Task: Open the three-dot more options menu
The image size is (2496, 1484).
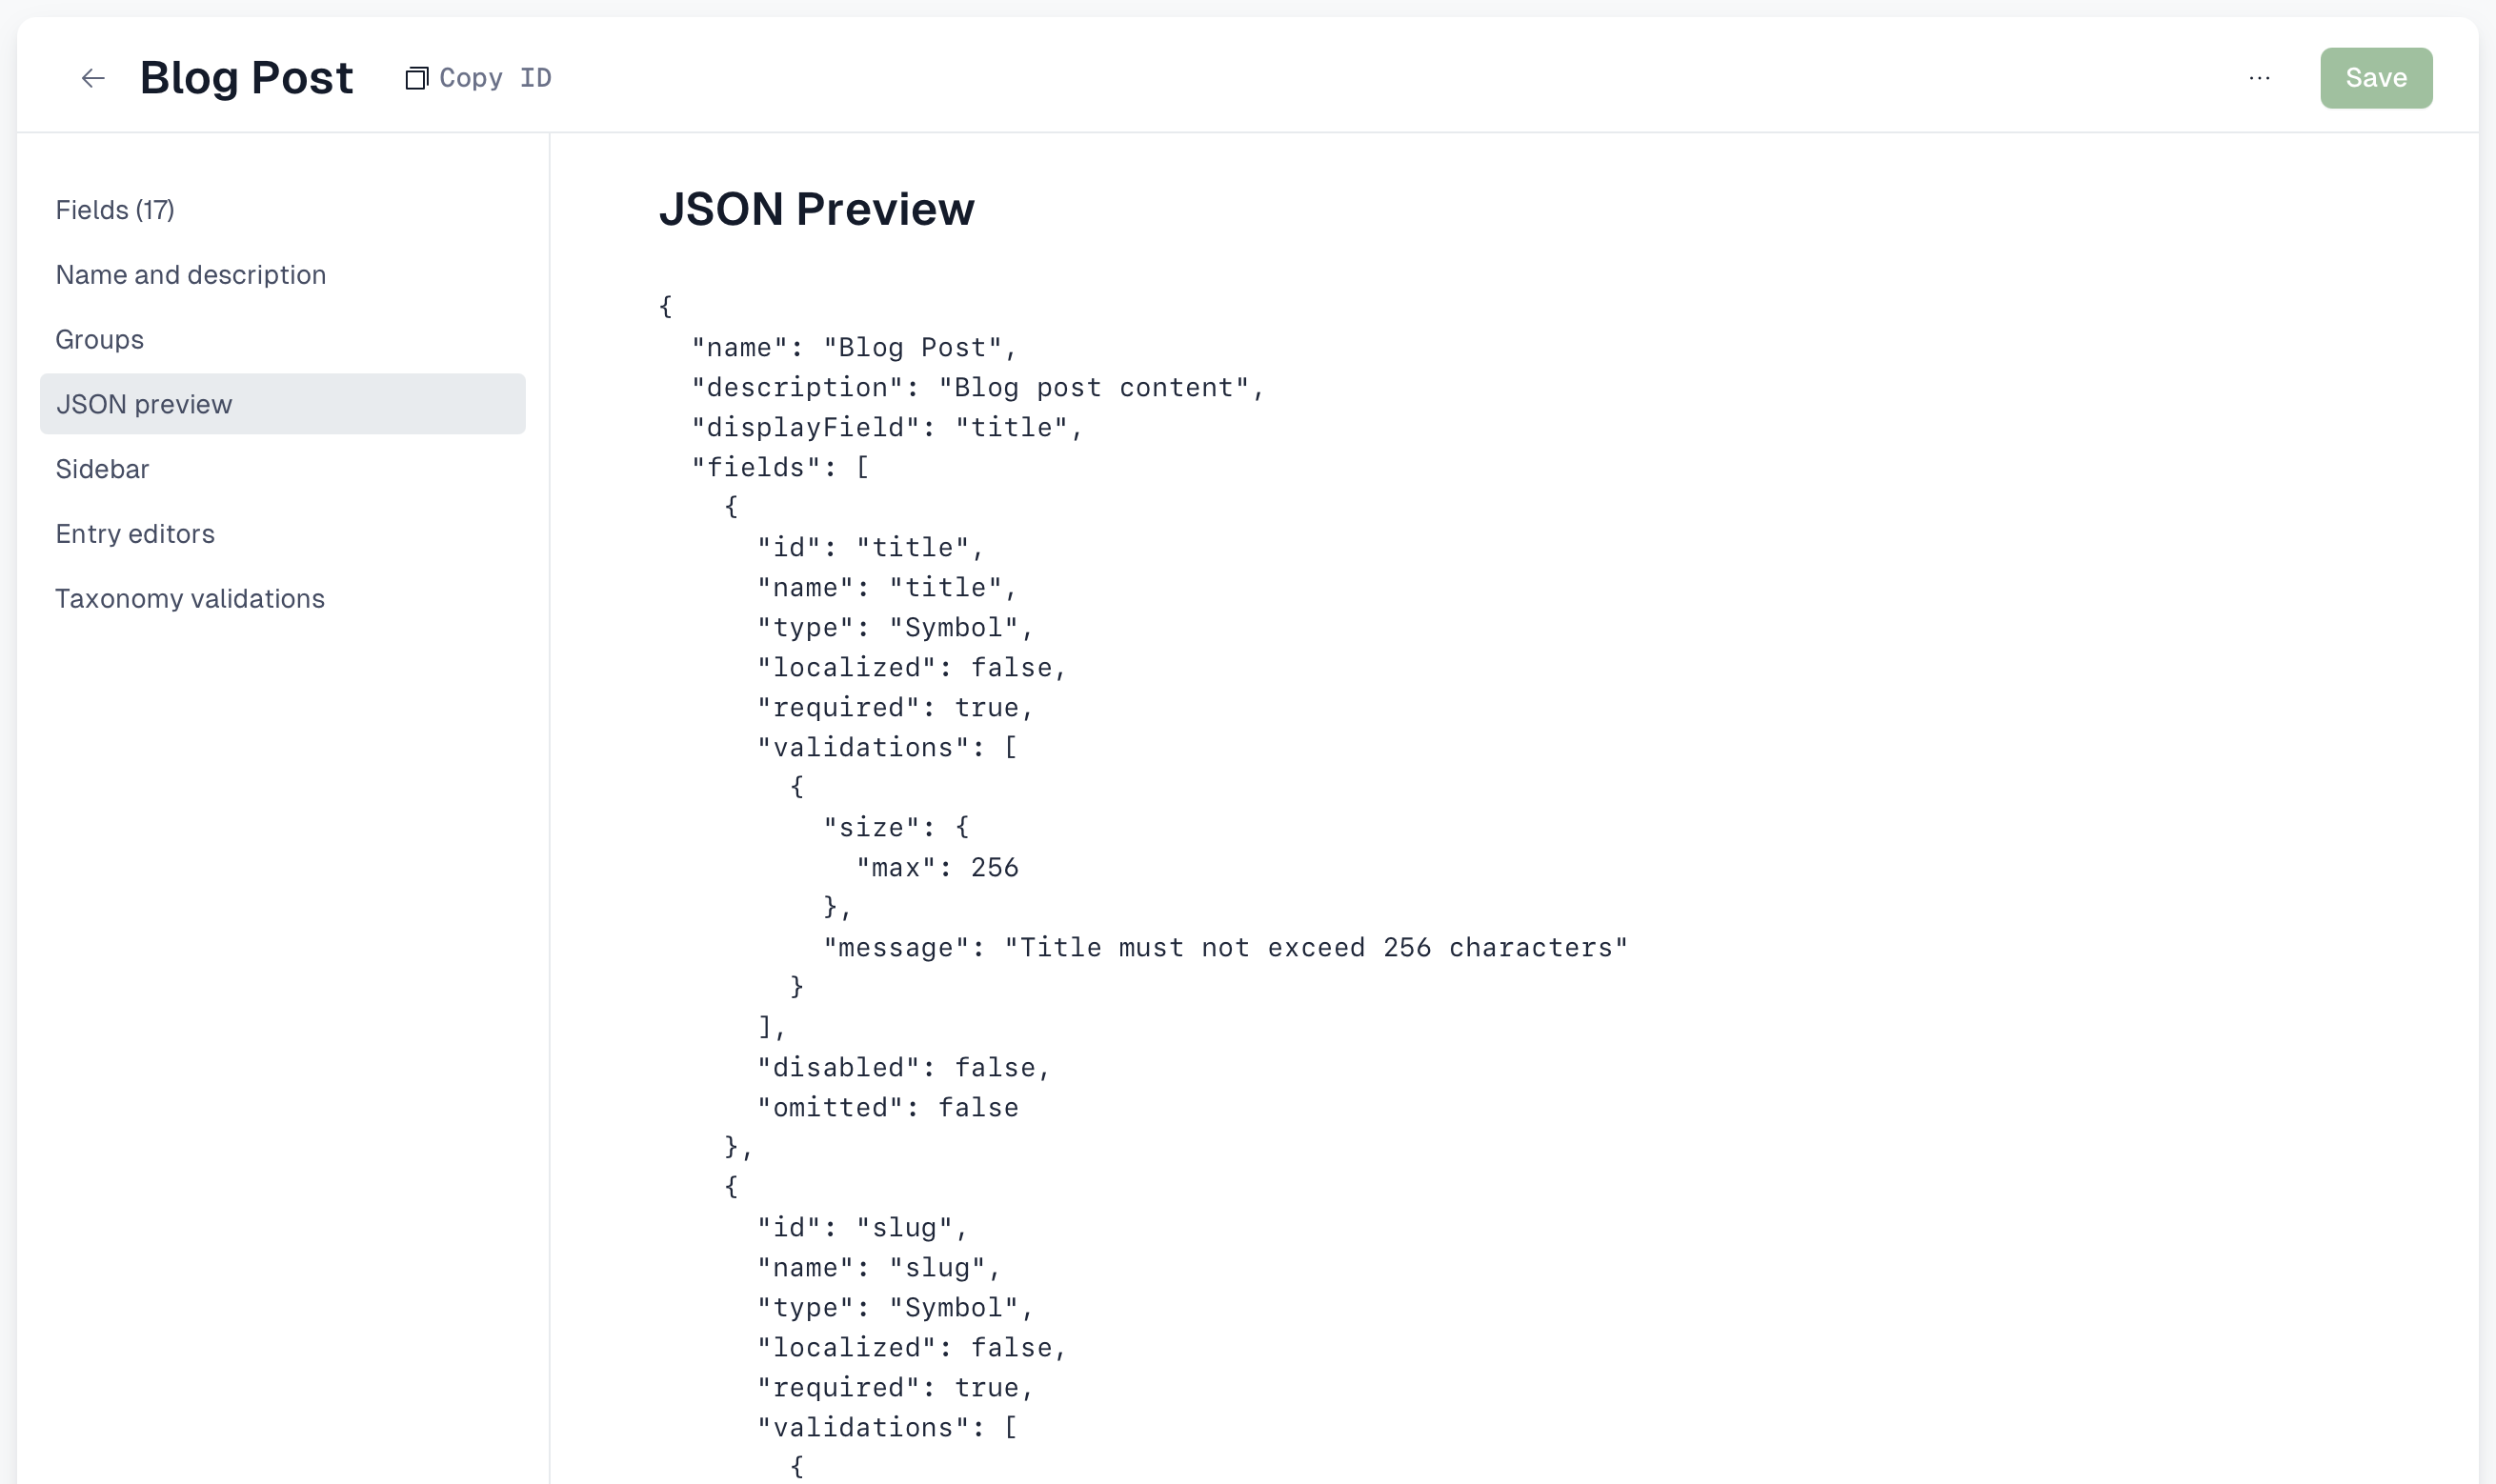Action: (x=2259, y=78)
